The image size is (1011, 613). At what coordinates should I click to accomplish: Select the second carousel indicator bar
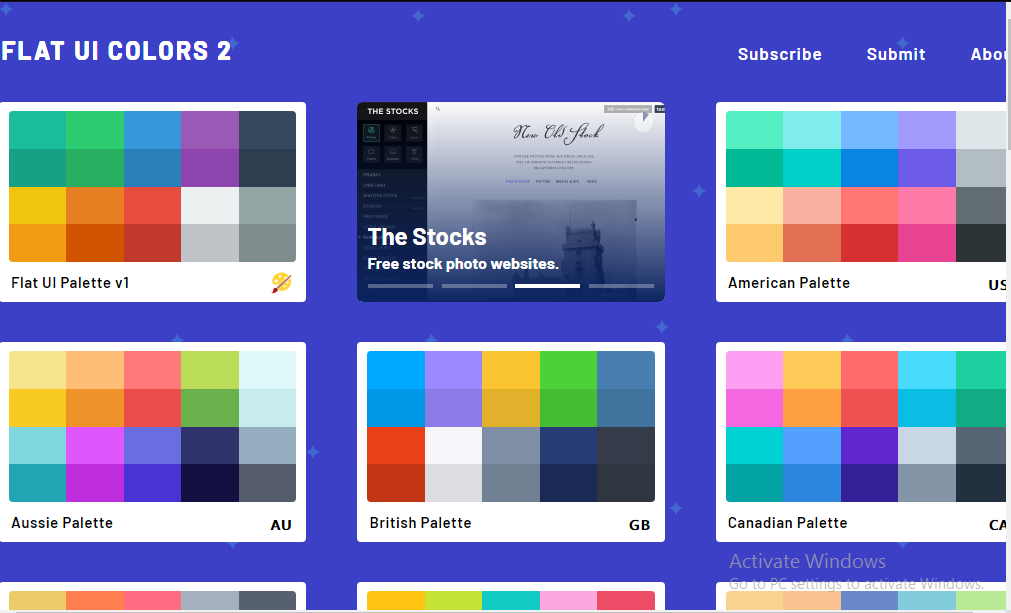pos(474,286)
